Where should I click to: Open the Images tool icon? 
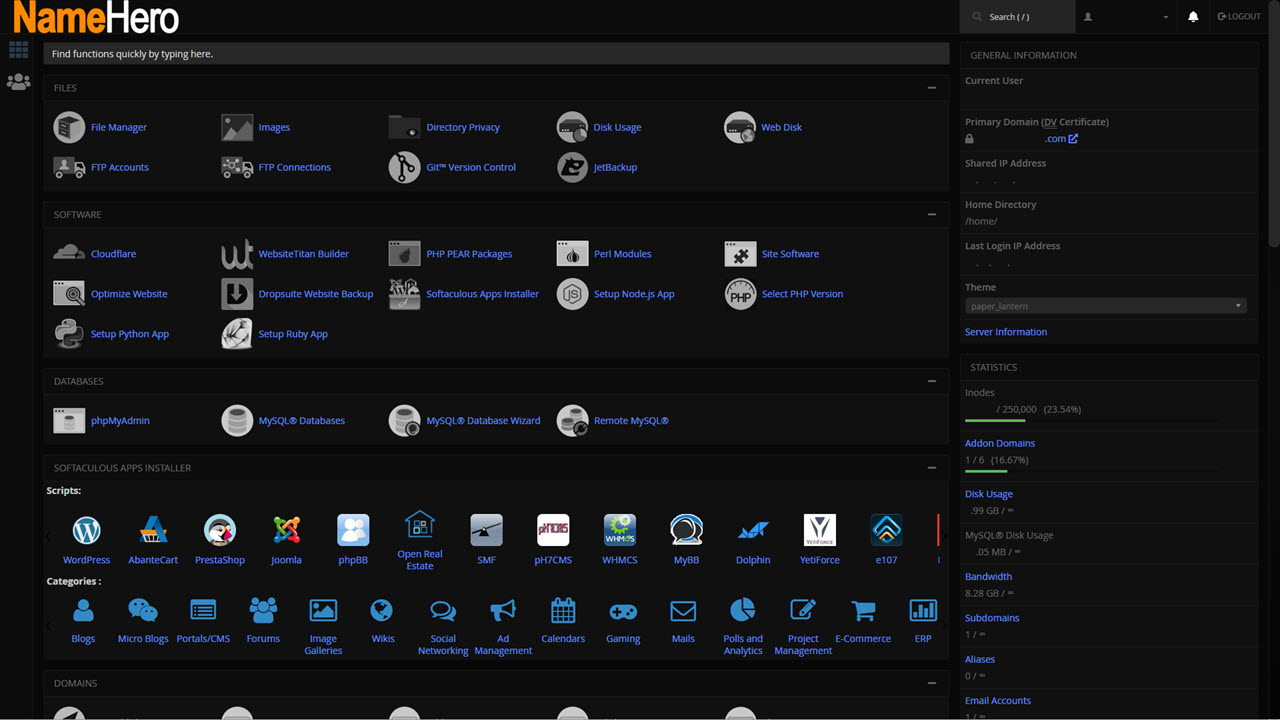237,127
